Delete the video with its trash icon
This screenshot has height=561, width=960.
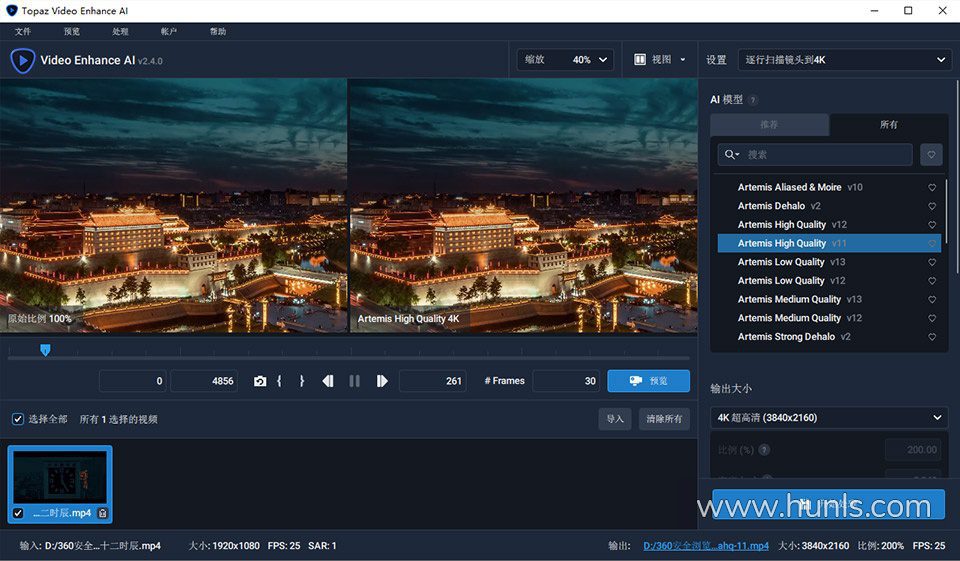pos(102,513)
